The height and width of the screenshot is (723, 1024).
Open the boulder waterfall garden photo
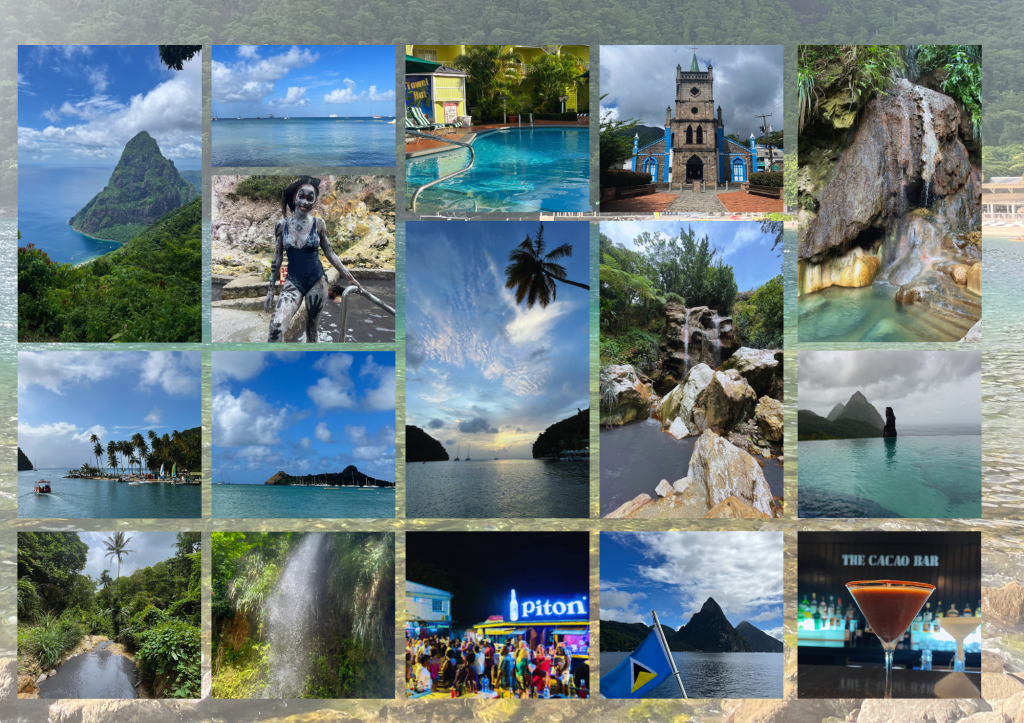pos(691,369)
